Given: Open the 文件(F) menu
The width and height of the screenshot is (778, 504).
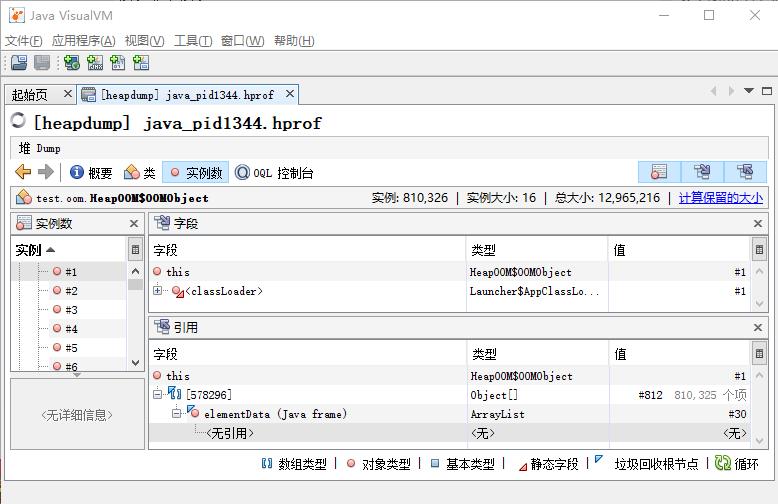Looking at the screenshot, I should point(23,41).
